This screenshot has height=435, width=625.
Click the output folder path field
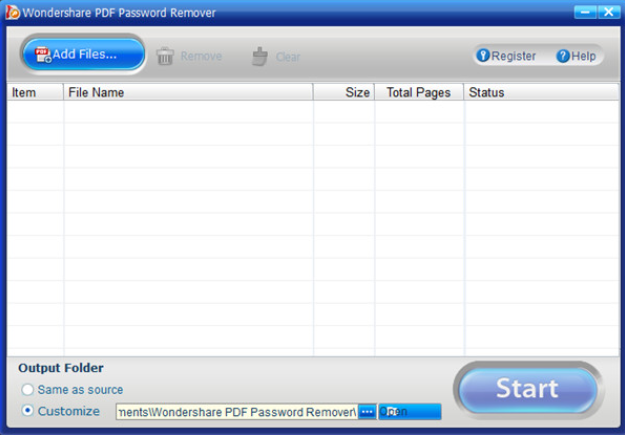tap(236, 412)
